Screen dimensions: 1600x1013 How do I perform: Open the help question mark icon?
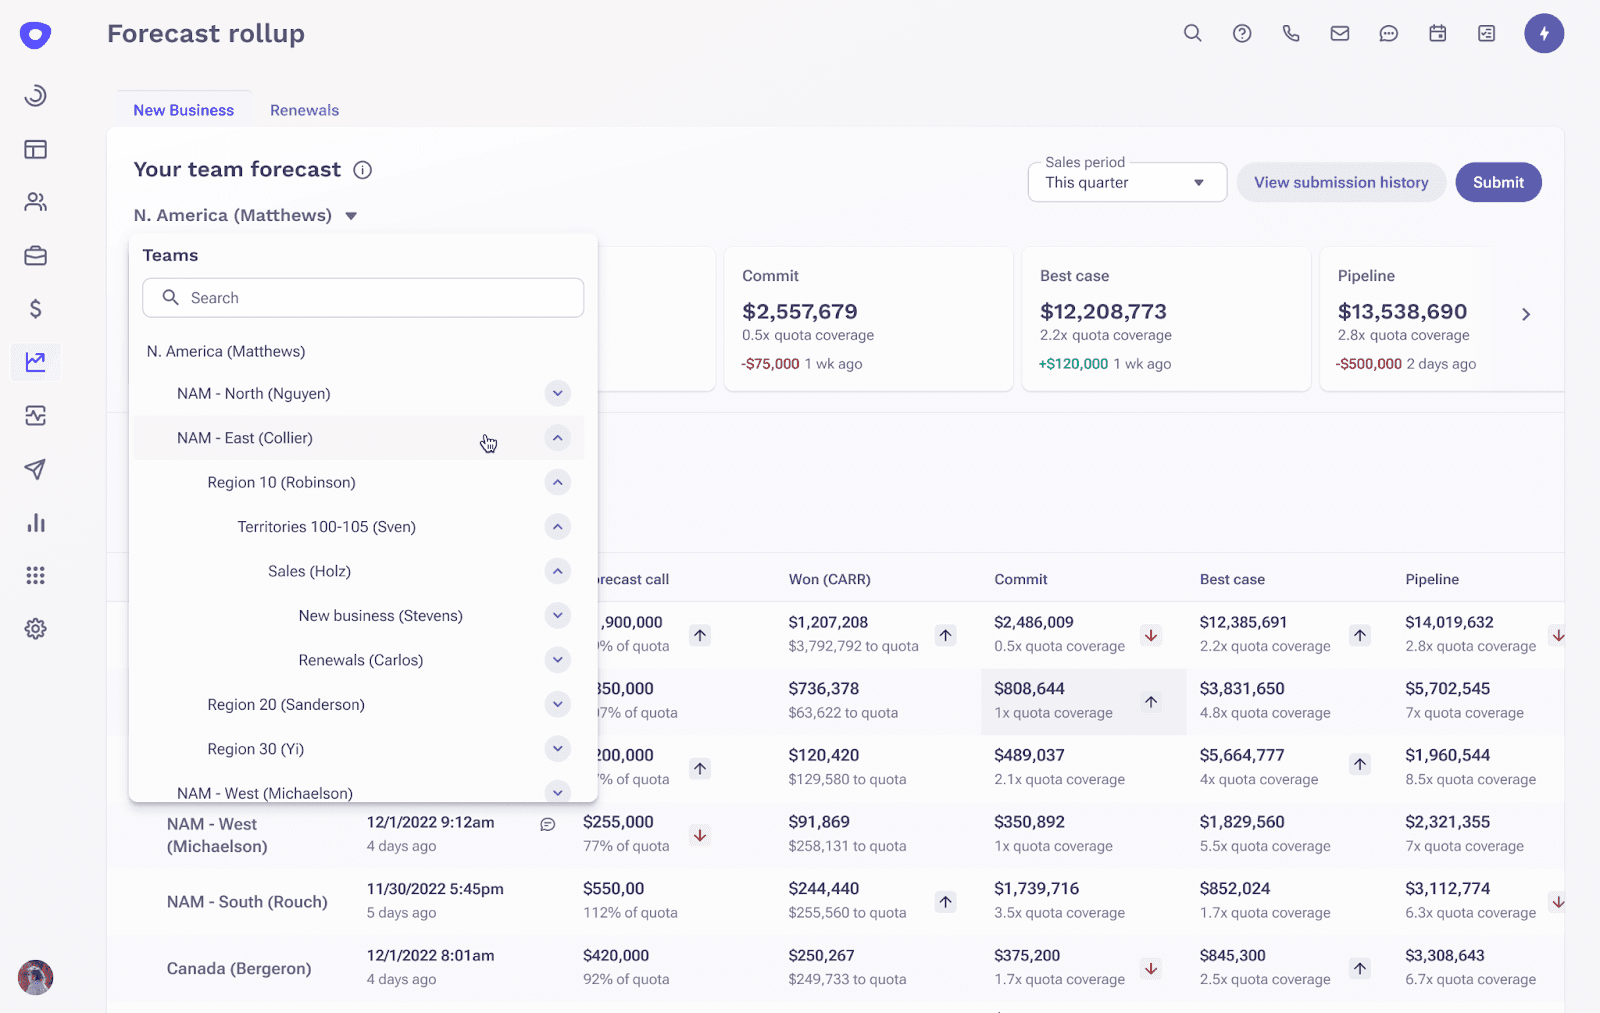(x=1242, y=33)
